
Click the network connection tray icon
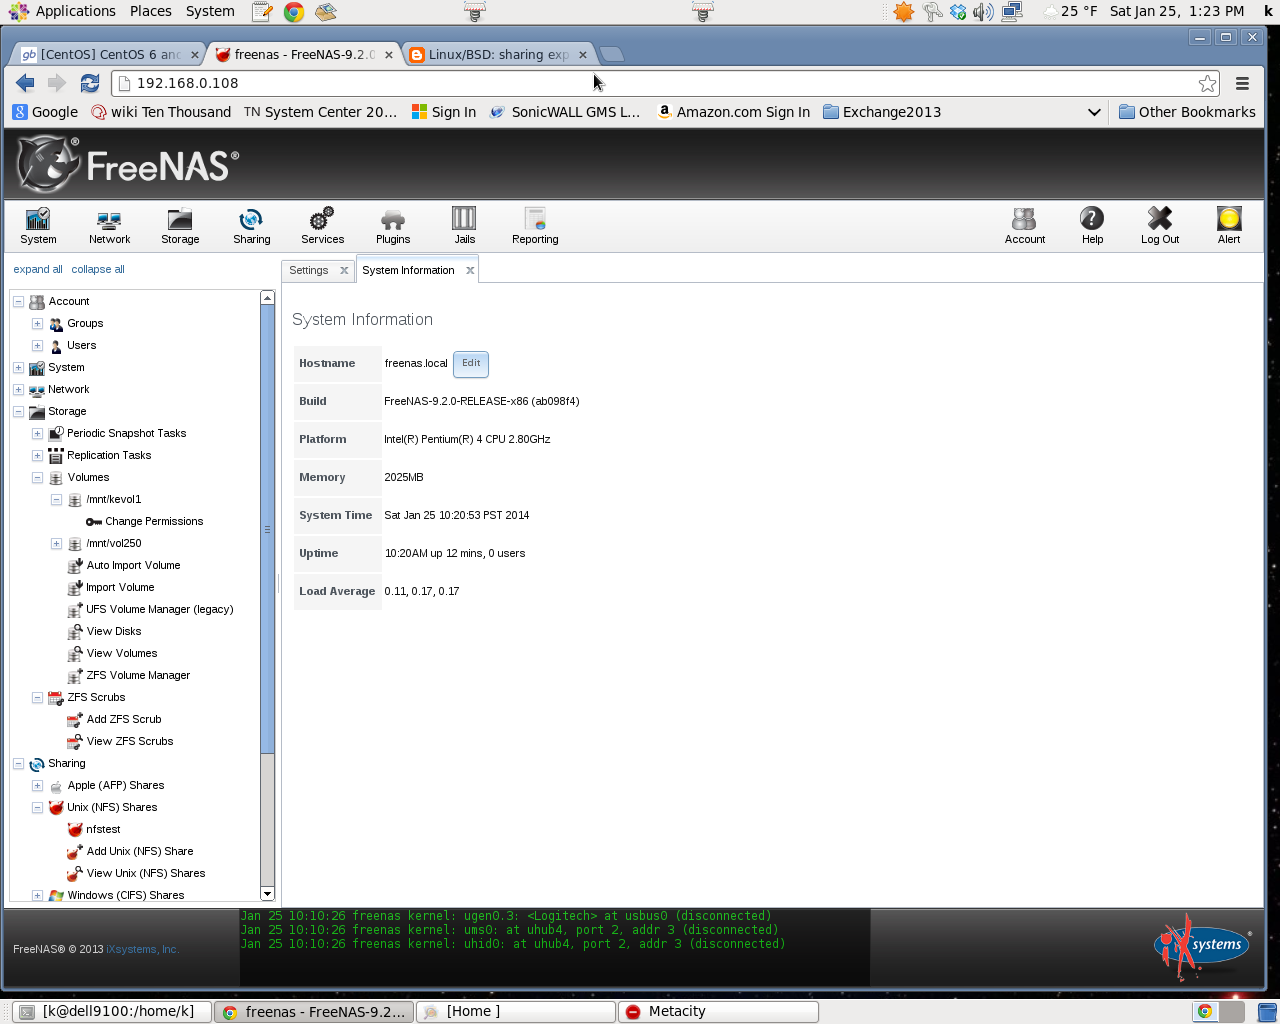pos(1012,12)
